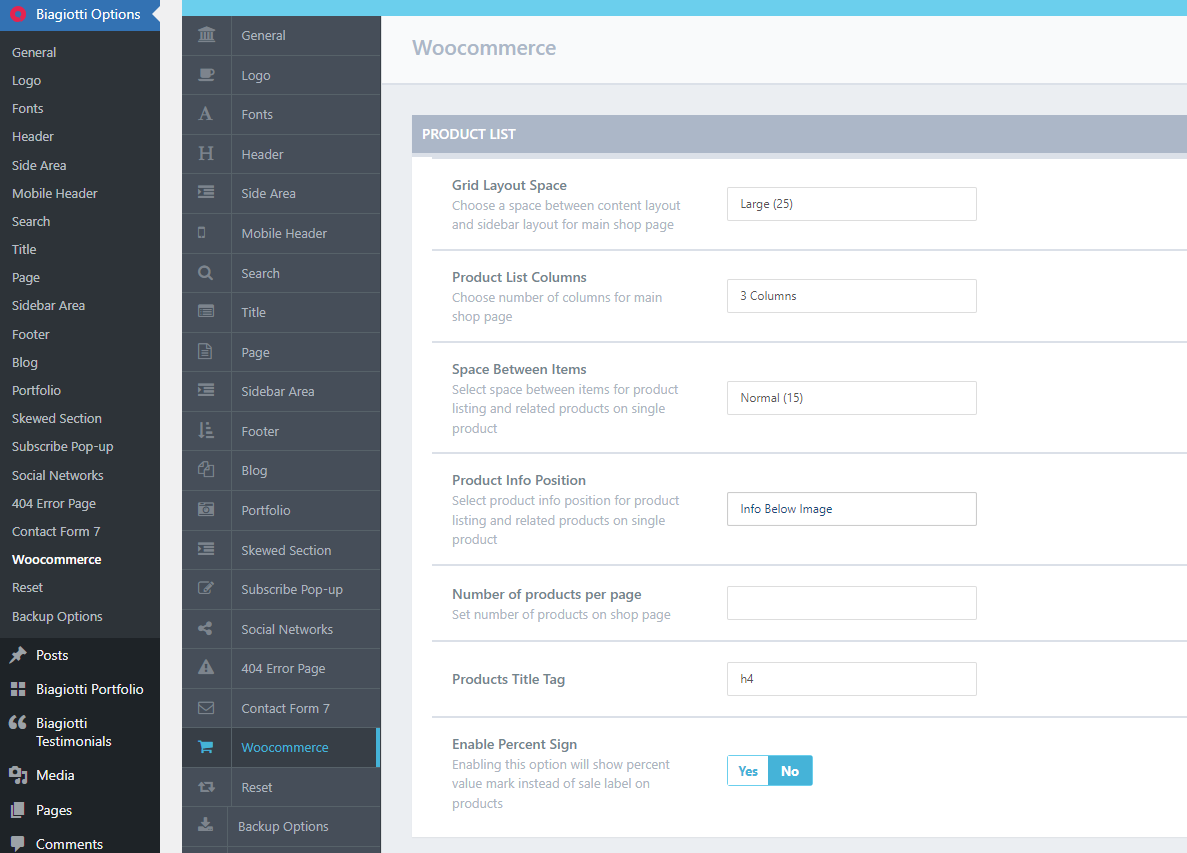Click the grid icon next to Biagiotti Portfolio
Screen dimensions: 1187x853
coord(18,689)
